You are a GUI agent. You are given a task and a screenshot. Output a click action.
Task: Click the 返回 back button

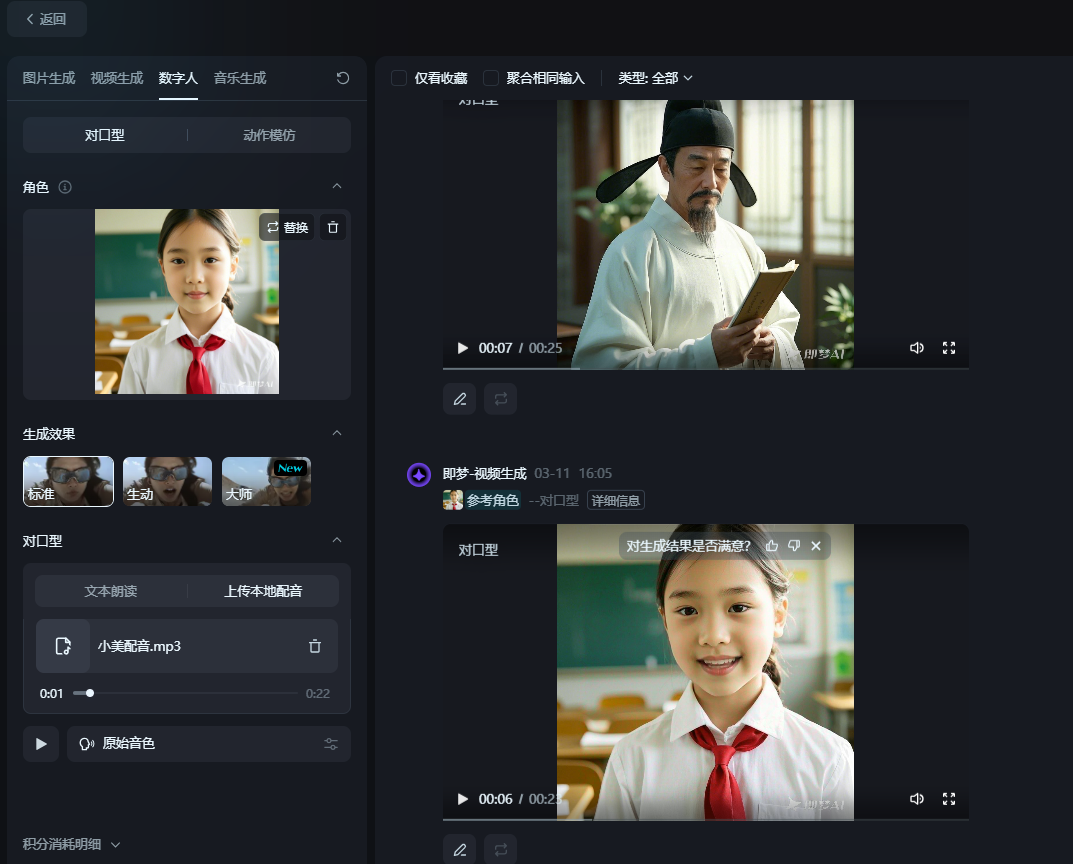(47, 19)
